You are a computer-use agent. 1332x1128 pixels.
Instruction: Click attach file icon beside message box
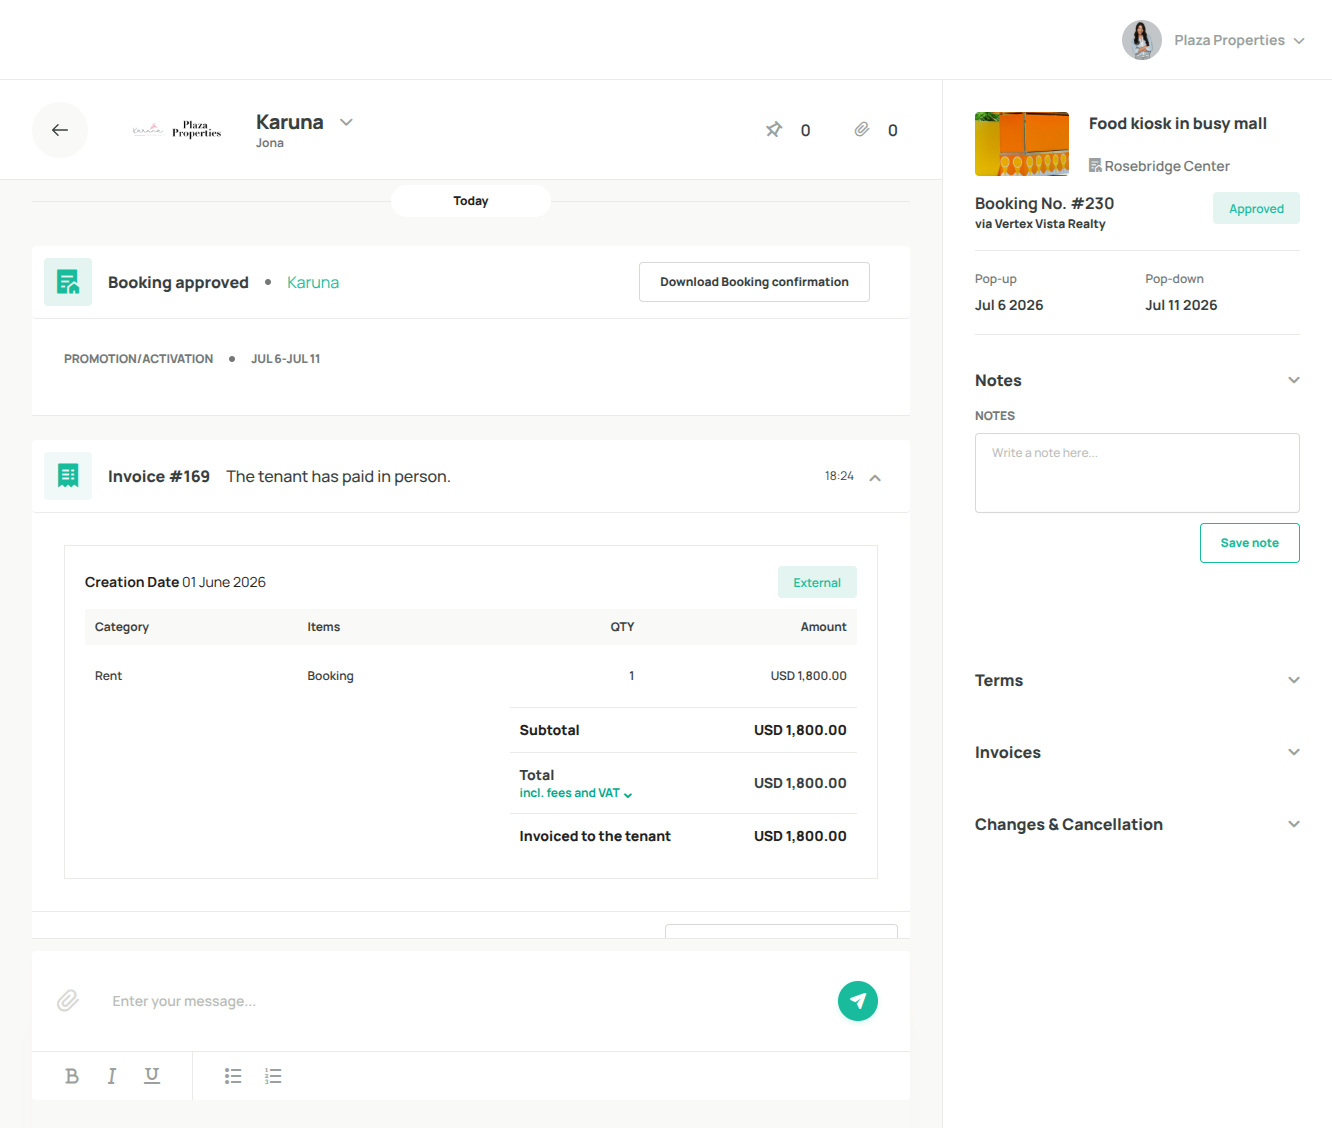point(68,1001)
